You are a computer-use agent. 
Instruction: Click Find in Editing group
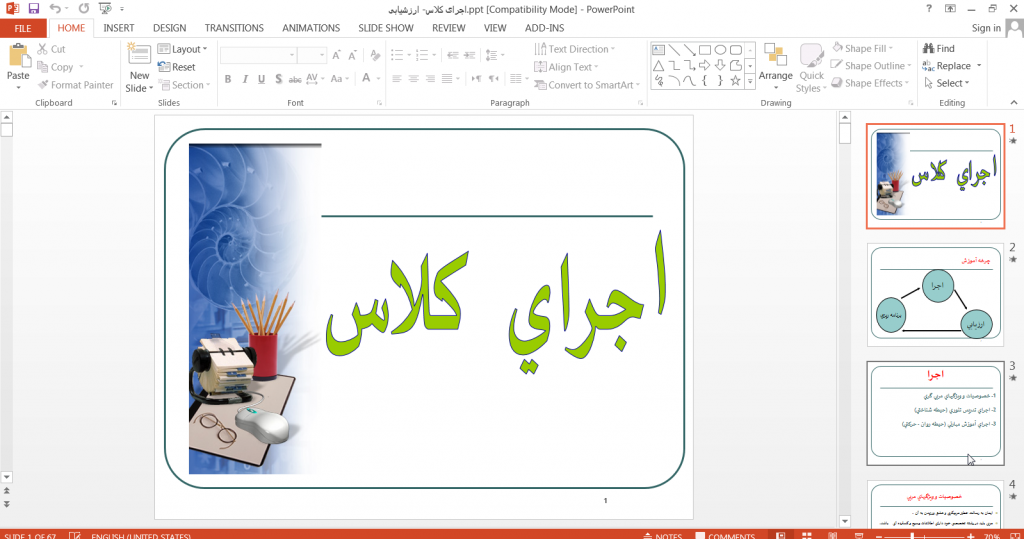pyautogui.click(x=939, y=48)
